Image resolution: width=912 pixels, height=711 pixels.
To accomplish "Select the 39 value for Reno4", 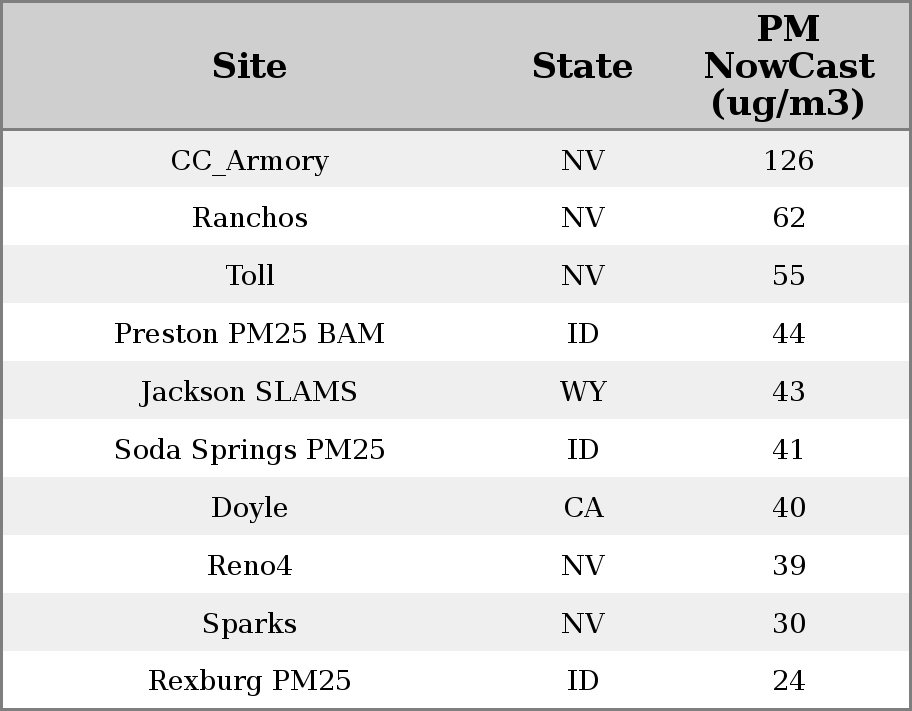I will point(788,565).
